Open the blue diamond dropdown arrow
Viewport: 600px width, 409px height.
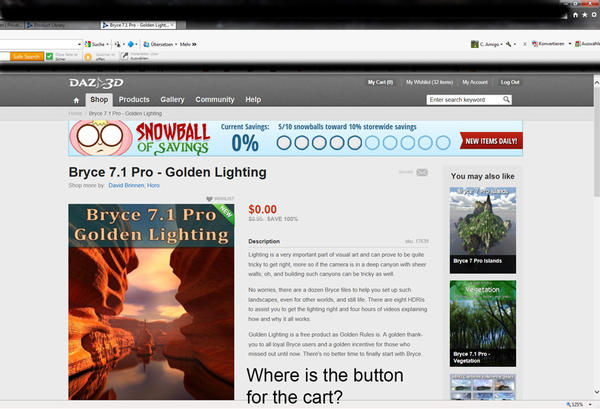pyautogui.click(x=136, y=44)
